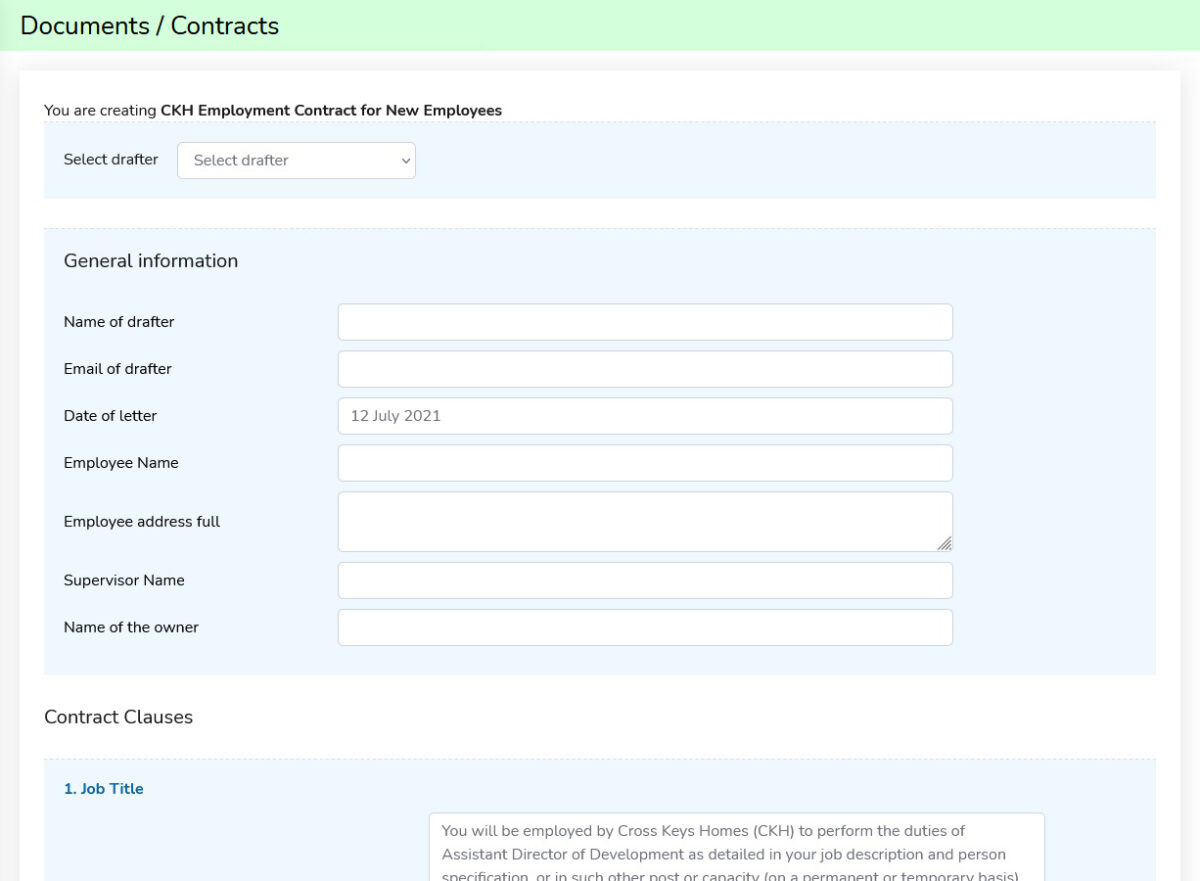Click the General information section heading
The width and height of the screenshot is (1200, 881).
(x=150, y=260)
